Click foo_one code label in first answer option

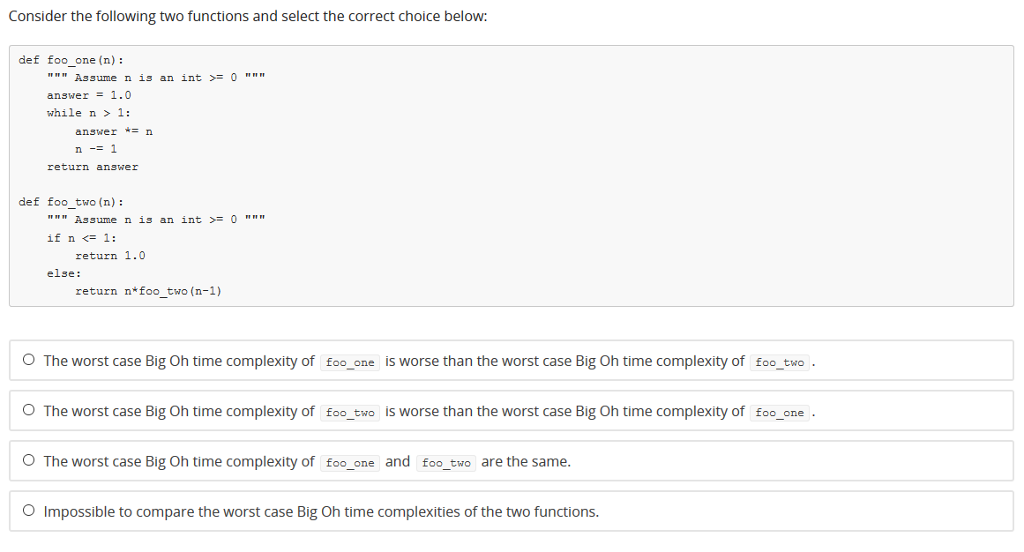pos(350,362)
